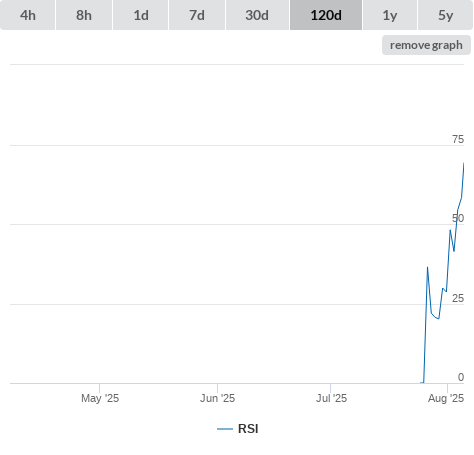Click the Jul '25 axis label
The image size is (474, 455).
coord(331,398)
